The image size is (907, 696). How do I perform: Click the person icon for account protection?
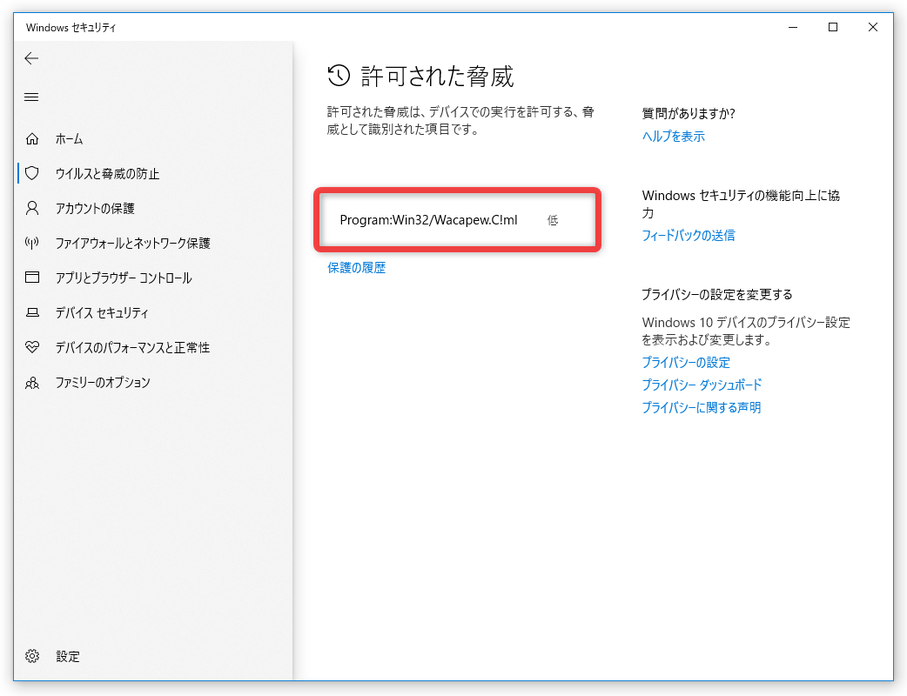(32, 208)
